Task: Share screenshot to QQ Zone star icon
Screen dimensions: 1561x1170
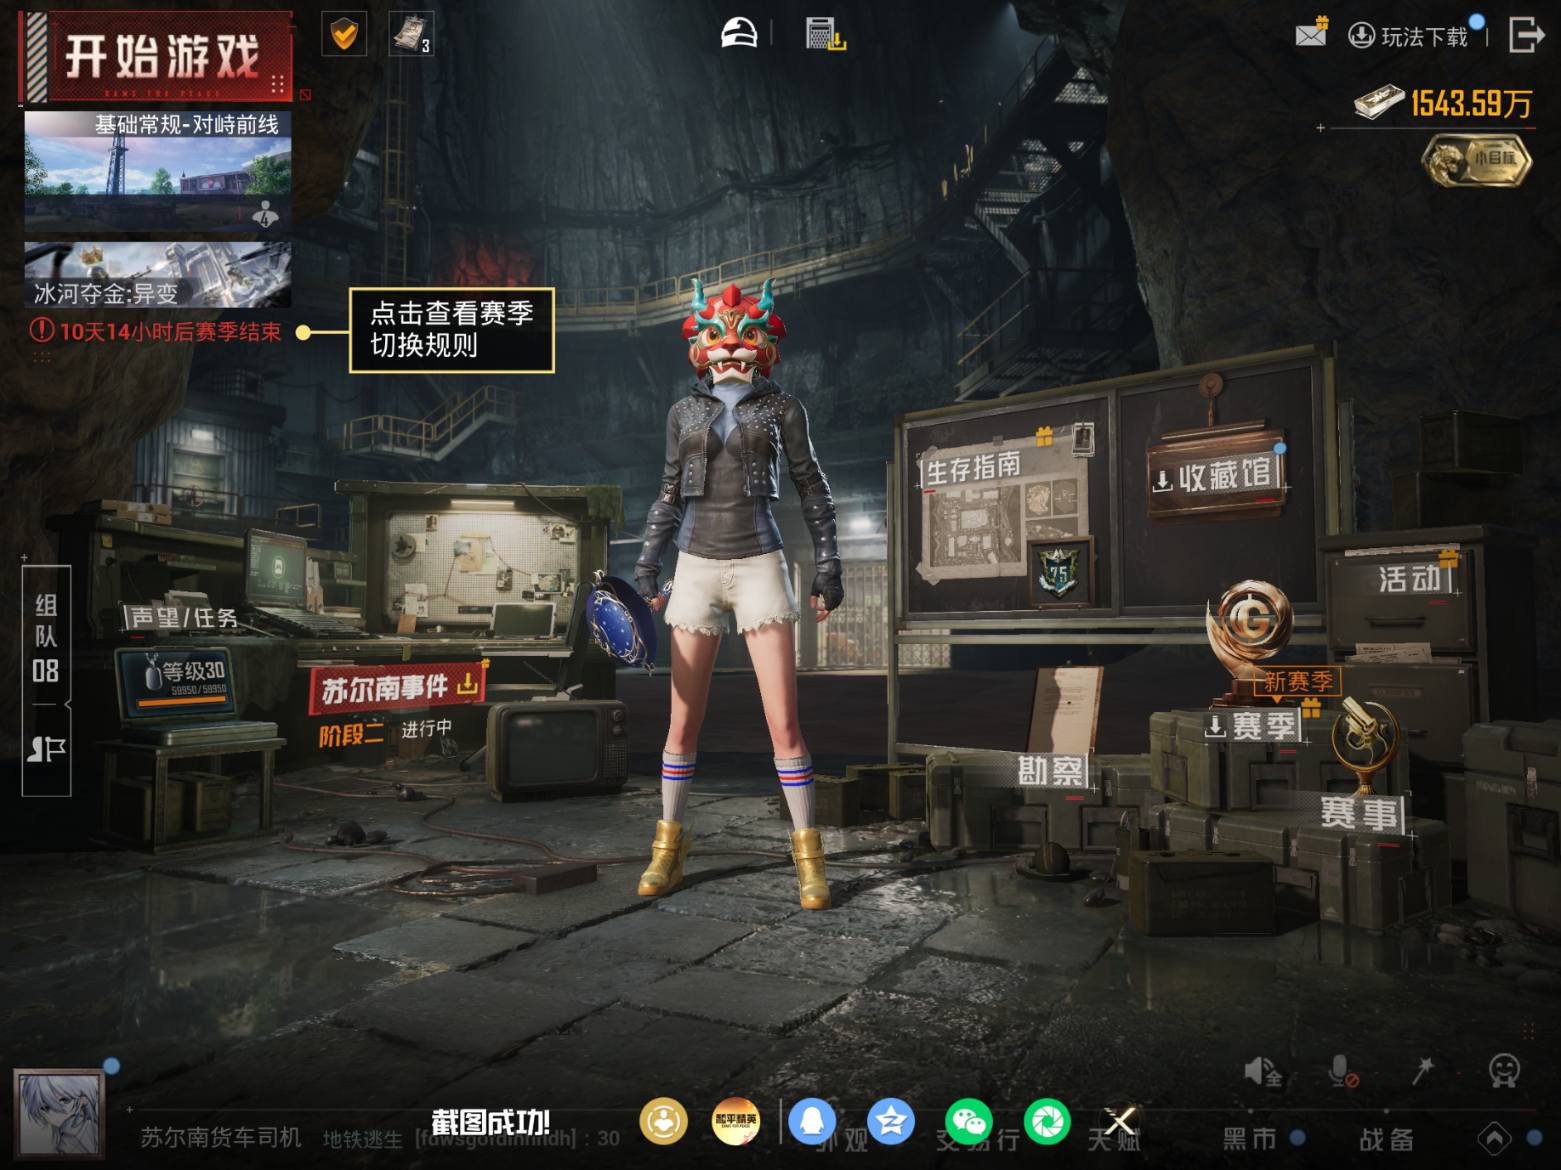Action: tap(891, 1121)
